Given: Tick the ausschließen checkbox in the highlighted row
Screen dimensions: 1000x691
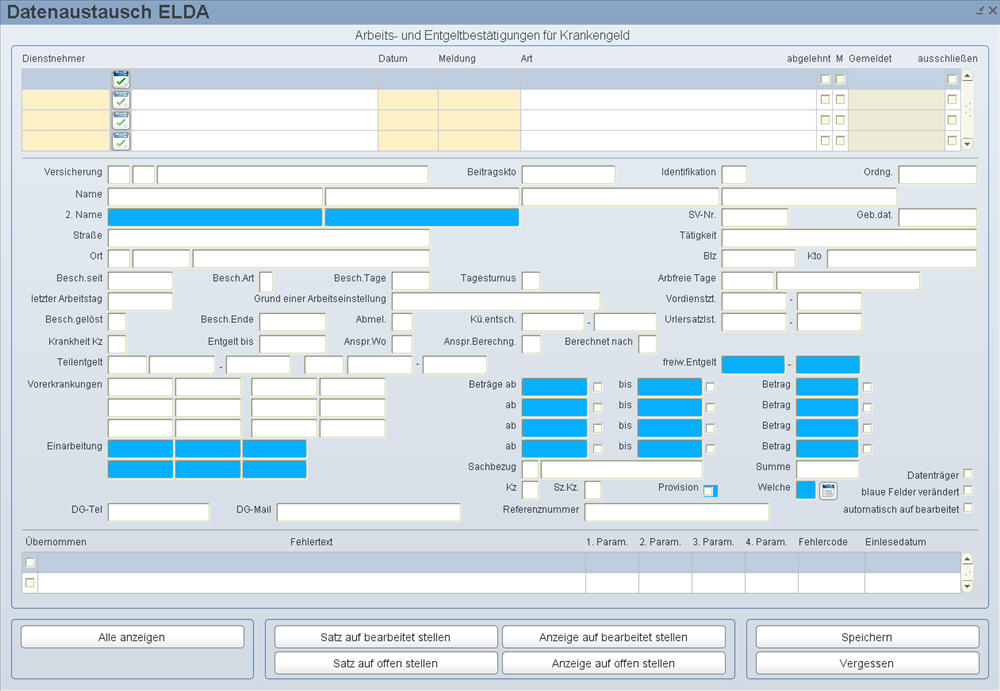Looking at the screenshot, I should tap(952, 79).
